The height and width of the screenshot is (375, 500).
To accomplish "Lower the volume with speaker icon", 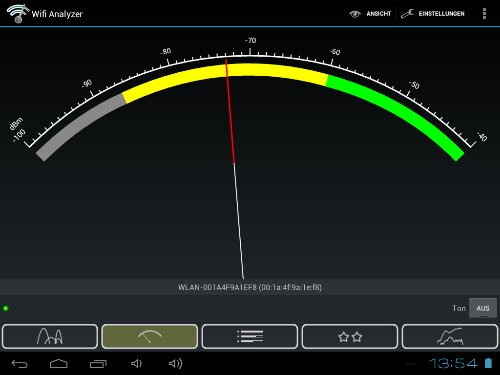I will (136, 363).
